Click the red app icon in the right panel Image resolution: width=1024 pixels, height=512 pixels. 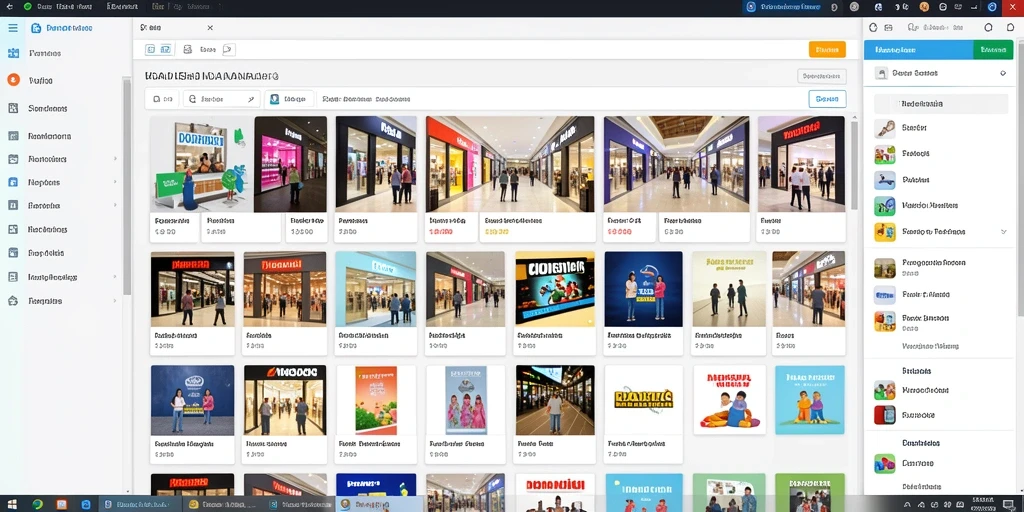pos(885,415)
